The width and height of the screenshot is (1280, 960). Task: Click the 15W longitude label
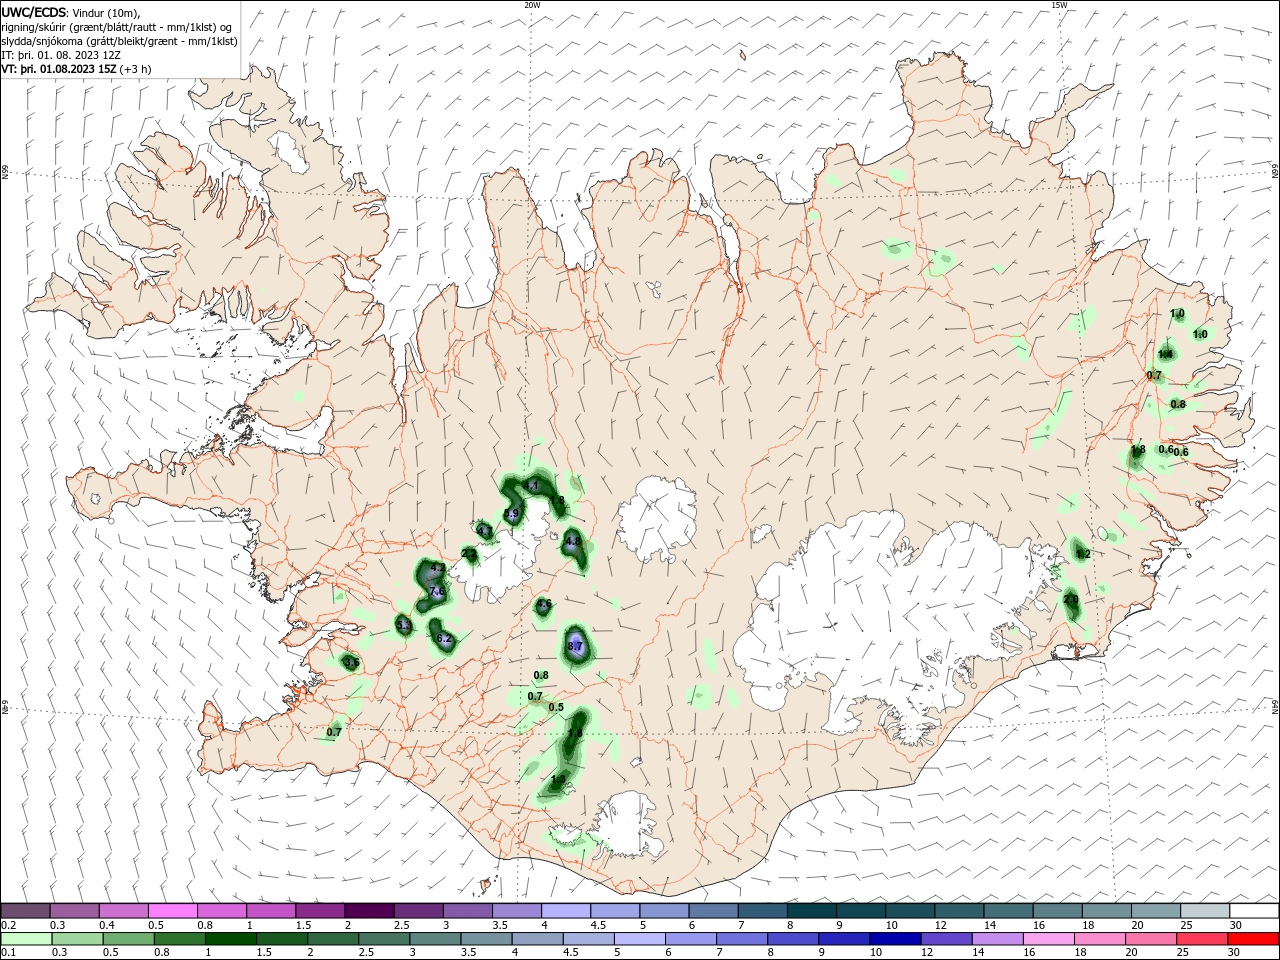click(1059, 5)
